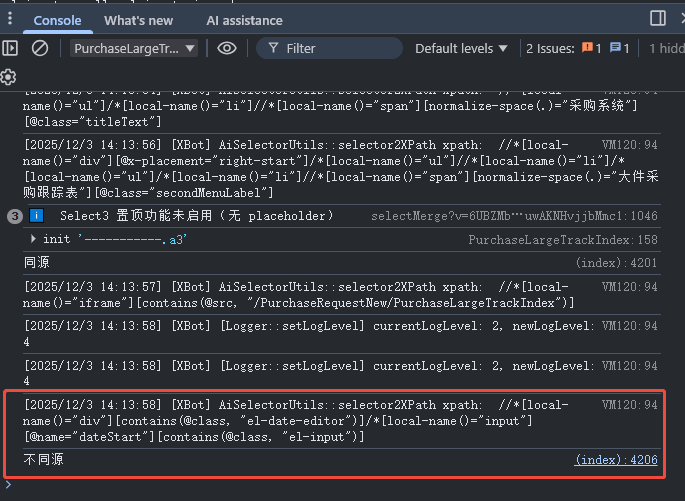685x501 pixels.
Task: Click the blue info icon beside Select3
Action: click(37, 215)
